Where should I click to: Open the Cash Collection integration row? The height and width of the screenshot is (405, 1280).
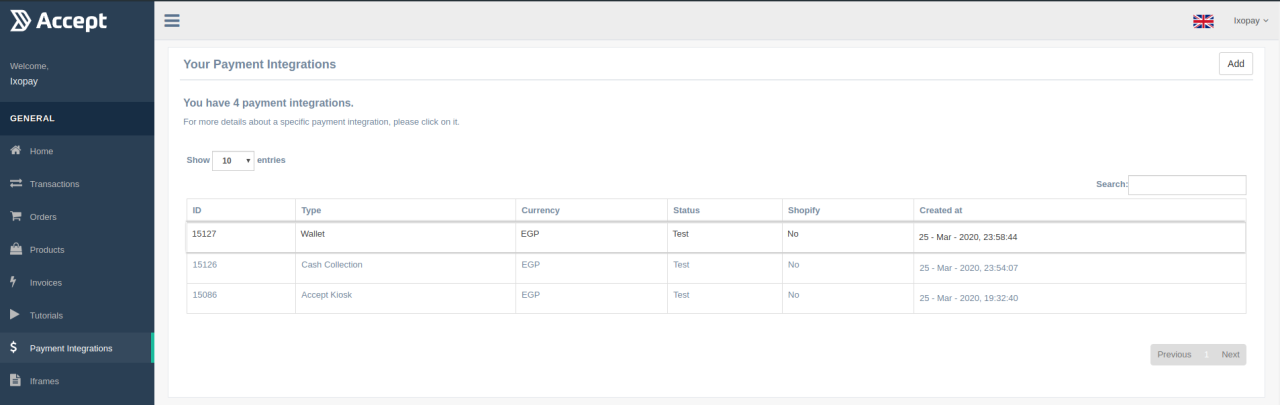point(332,265)
